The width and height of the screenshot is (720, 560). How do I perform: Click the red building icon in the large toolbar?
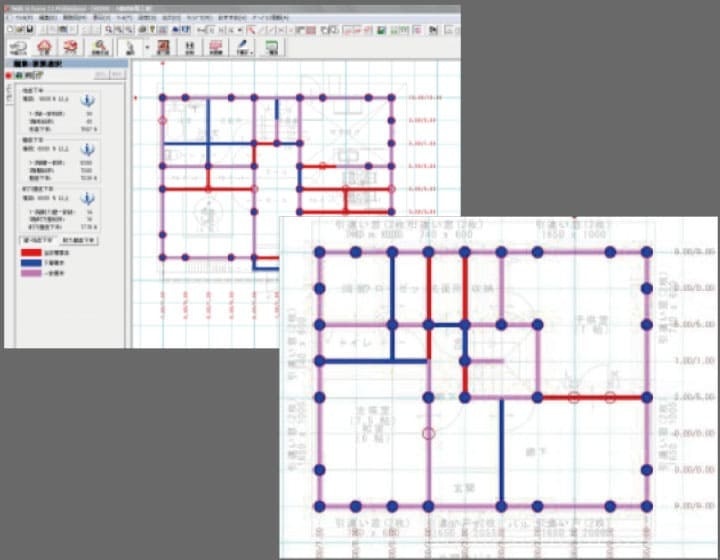tap(160, 47)
